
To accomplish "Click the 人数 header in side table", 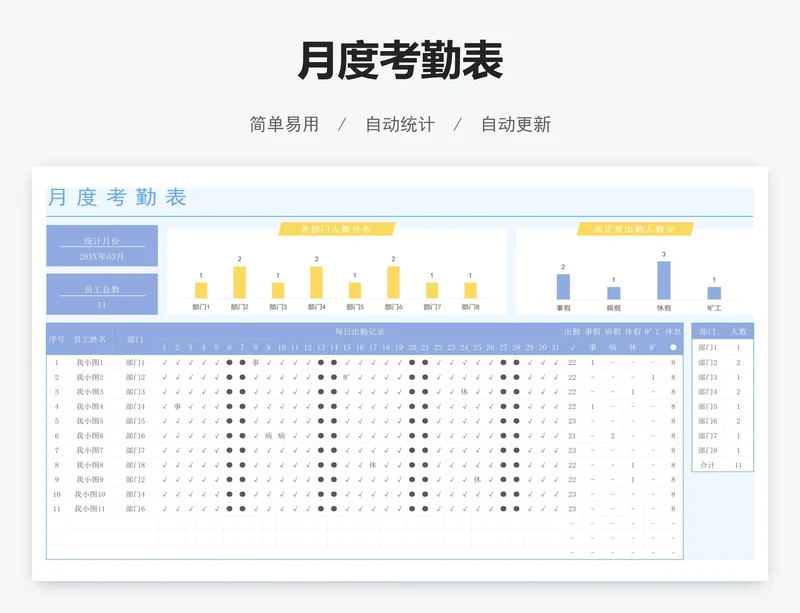I will pos(738,332).
